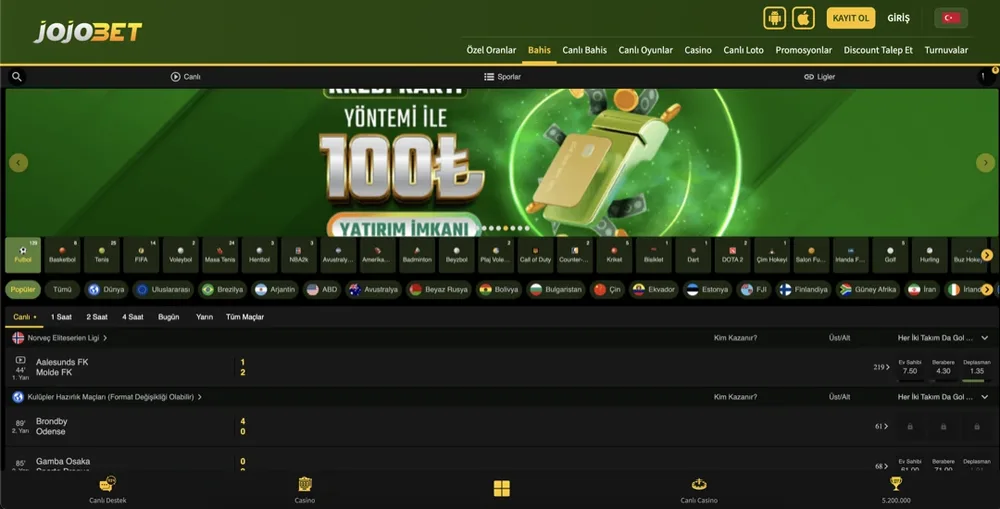The width and height of the screenshot is (1000, 509).
Task: Select the Badminton sport icon
Action: [417, 254]
